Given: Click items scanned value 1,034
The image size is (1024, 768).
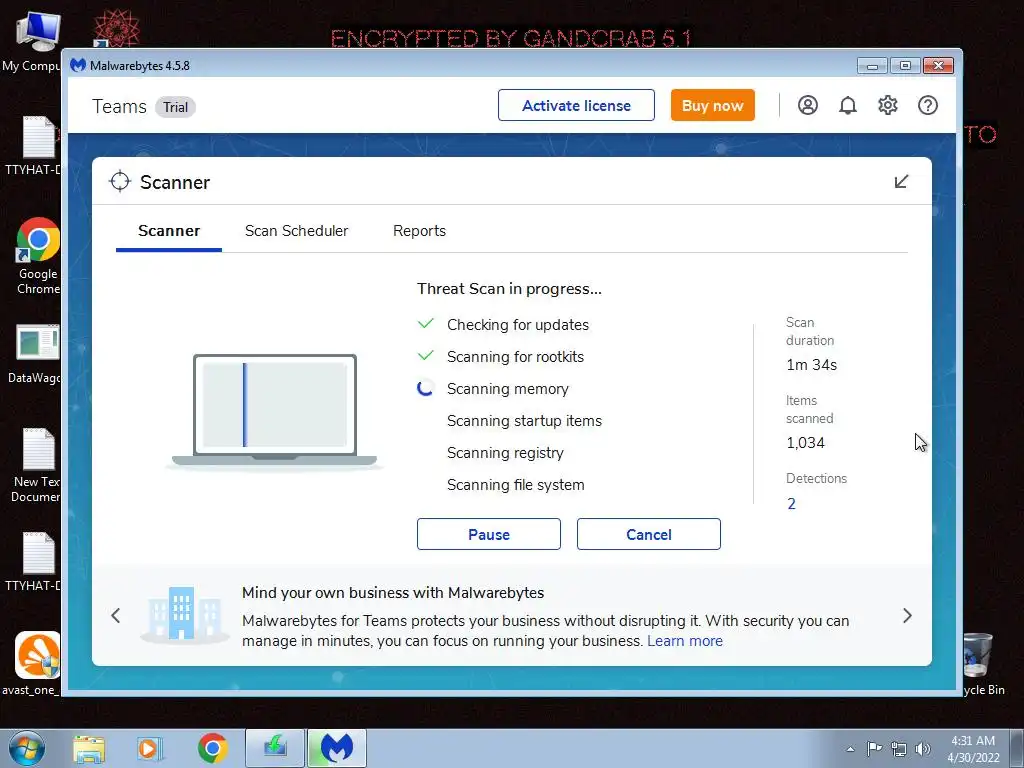Looking at the screenshot, I should [x=805, y=443].
